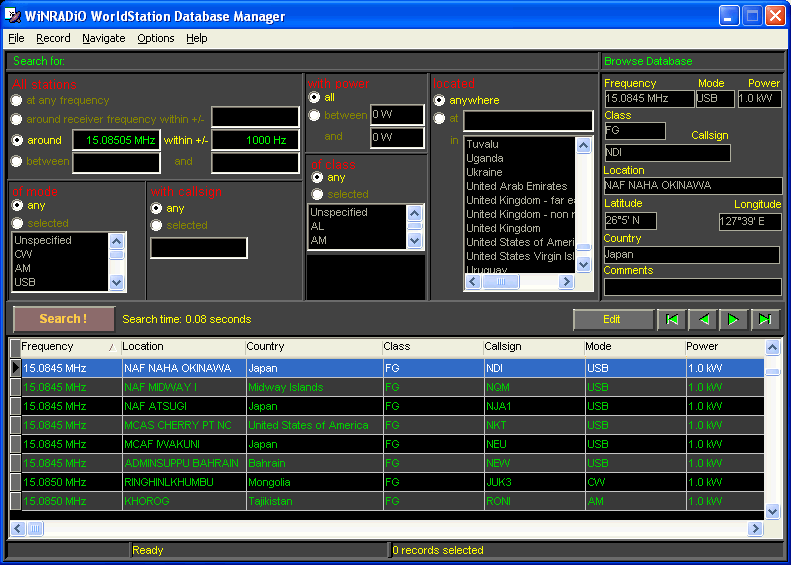Click row selector of NAF MIDWAY I row

click(16, 387)
